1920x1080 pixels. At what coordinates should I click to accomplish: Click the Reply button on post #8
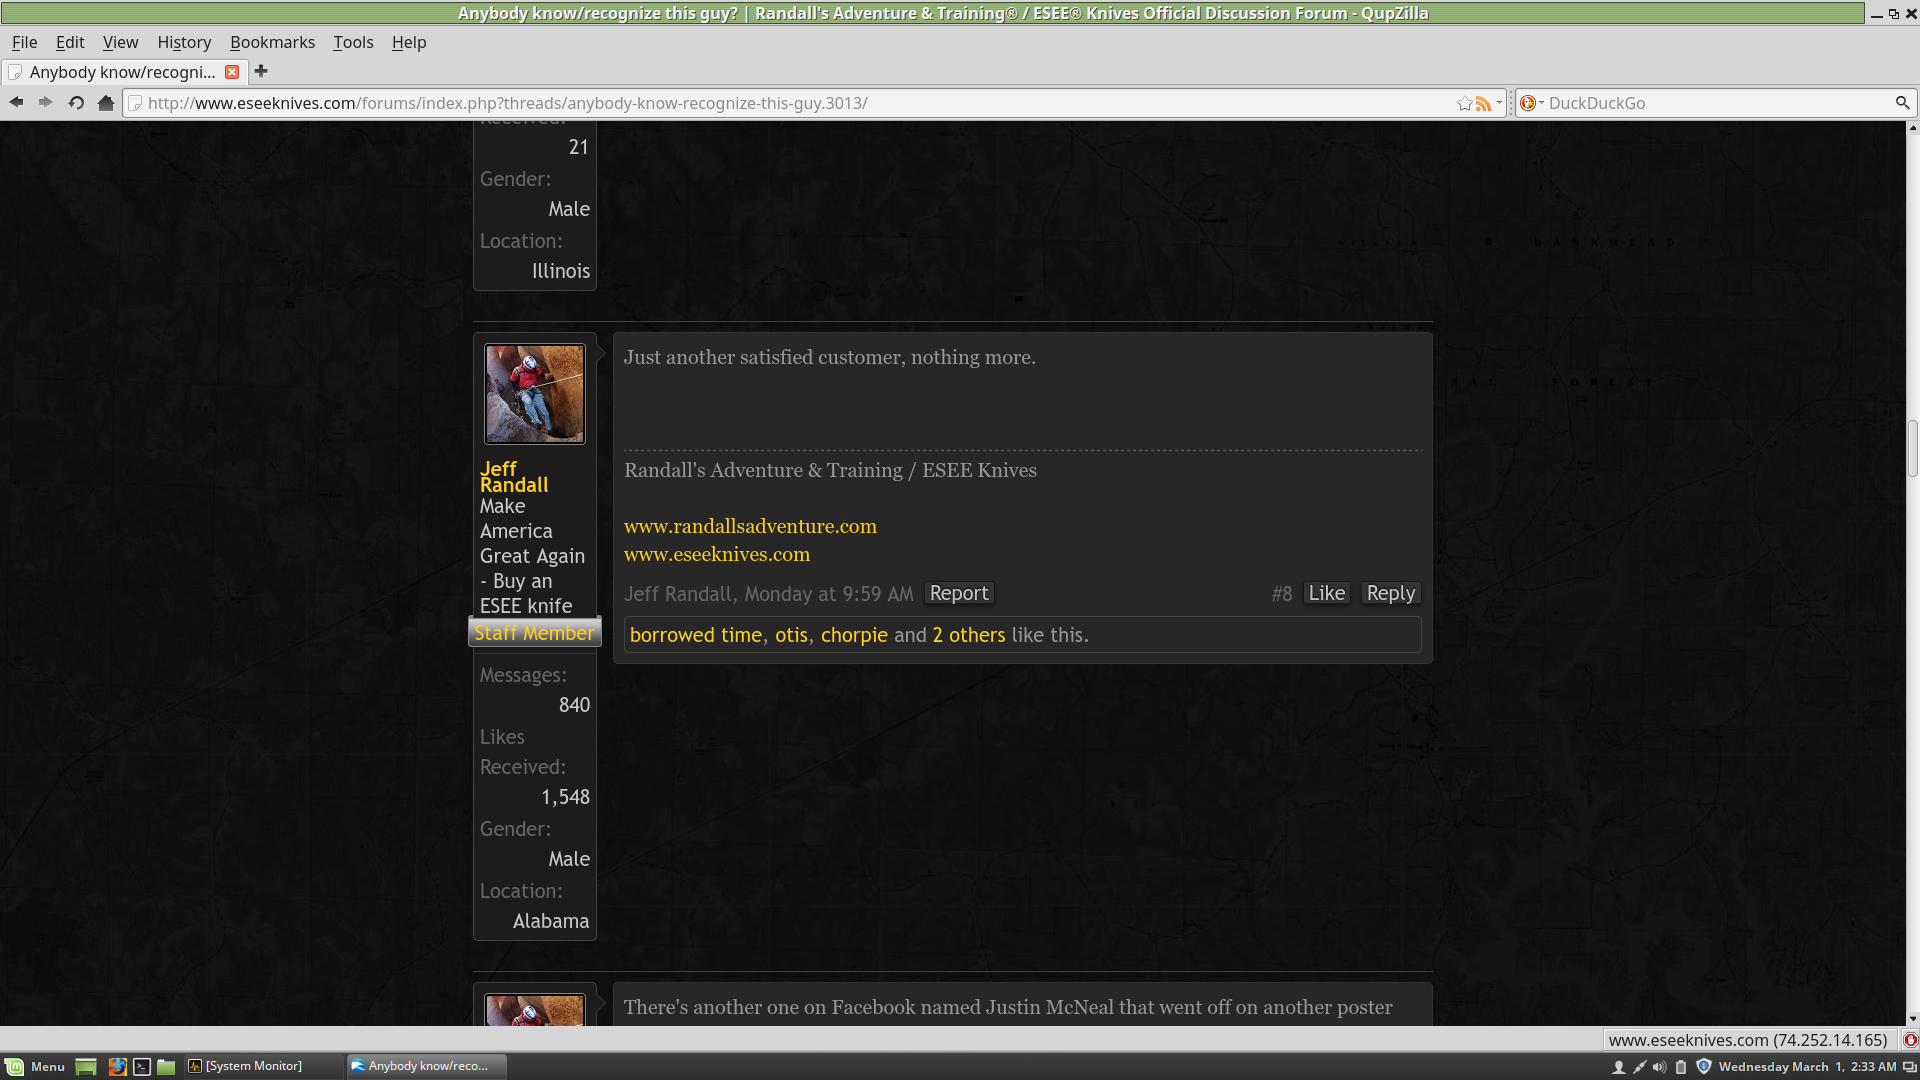(x=1390, y=593)
